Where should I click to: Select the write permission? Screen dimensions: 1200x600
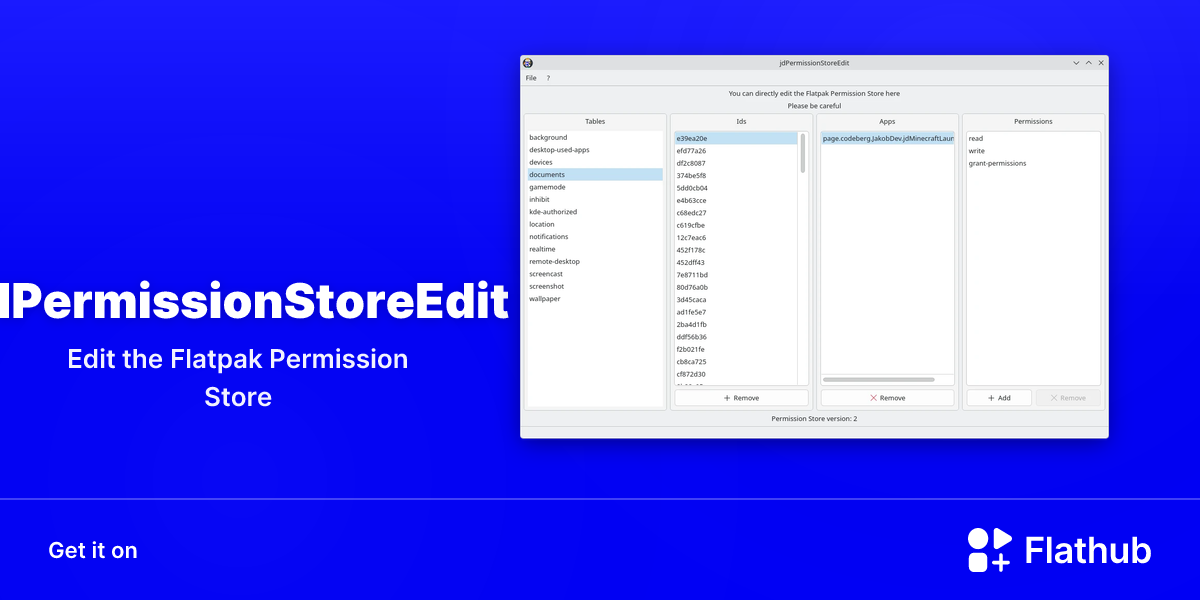(x=1033, y=151)
